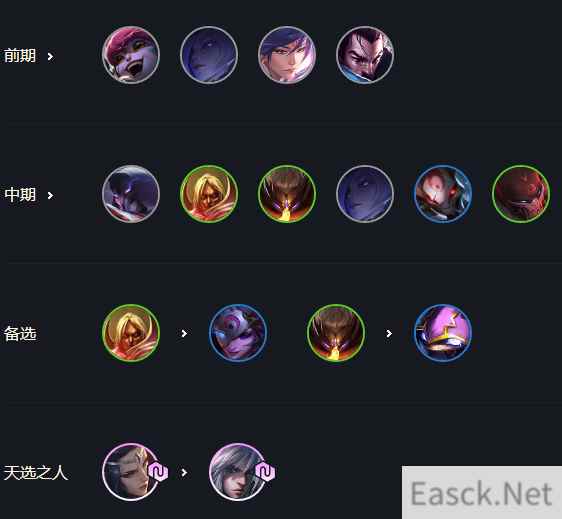Screen dimensions: 562x519
Task: Expand the 中期 arrow chevron
Action: tap(50, 195)
